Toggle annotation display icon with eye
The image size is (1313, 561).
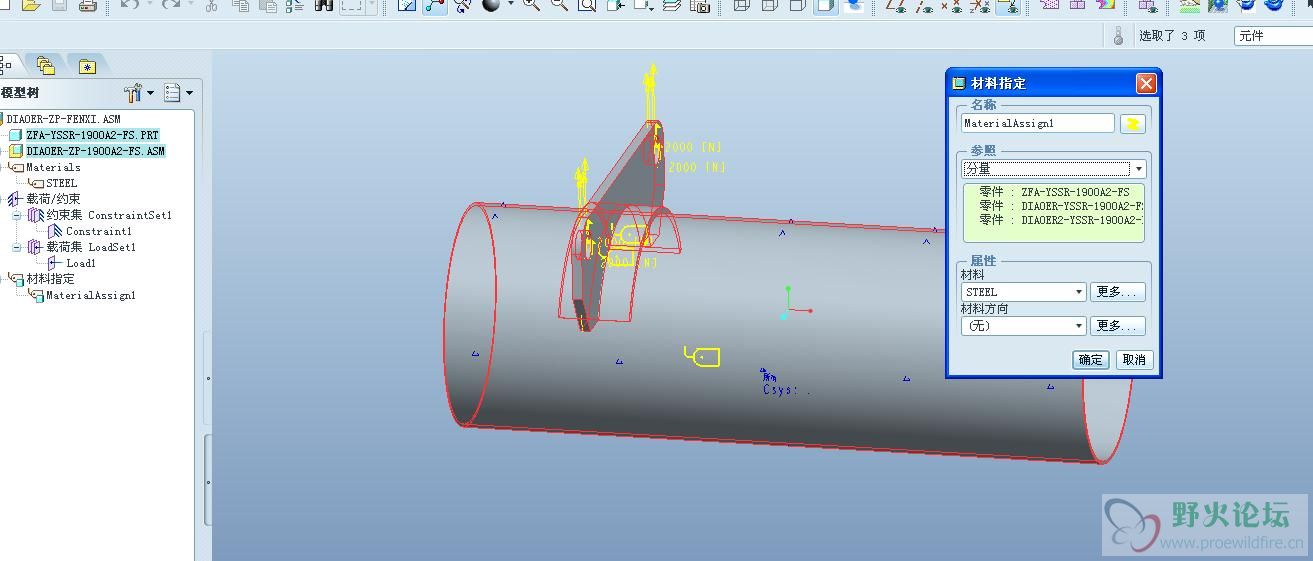click(1007, 5)
